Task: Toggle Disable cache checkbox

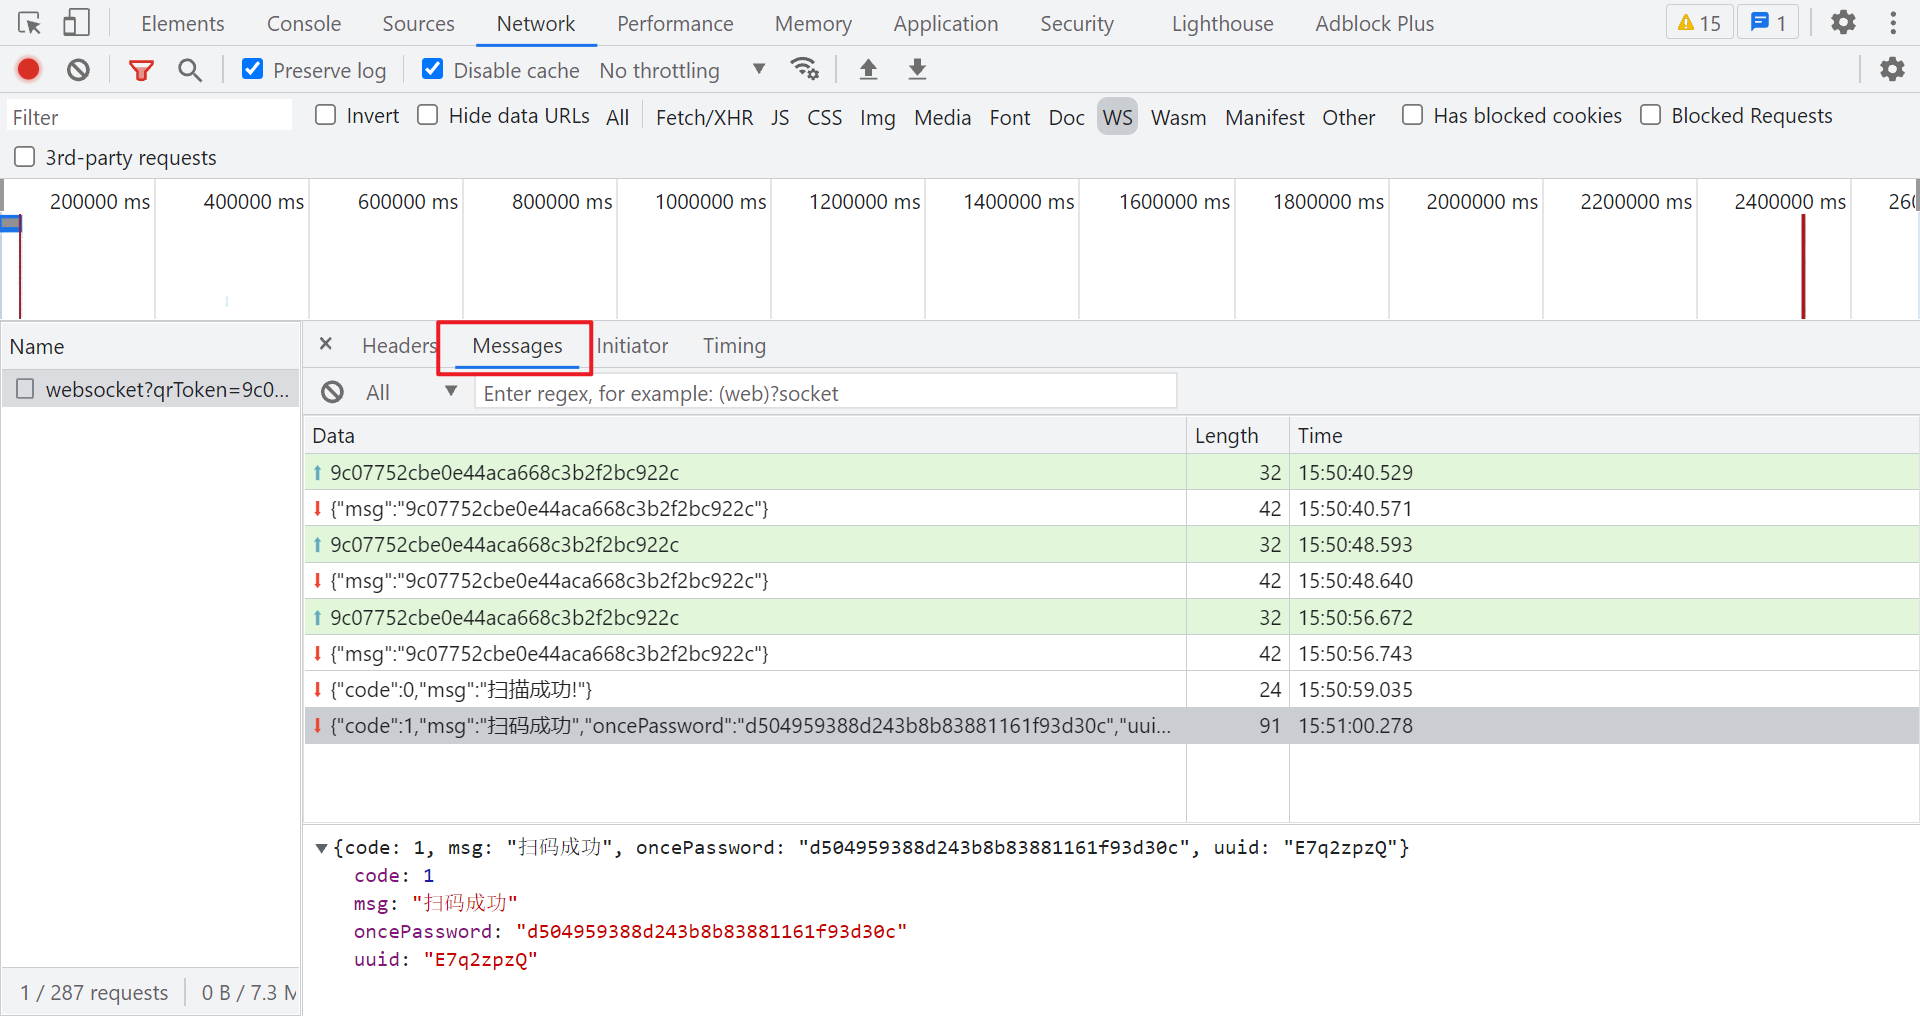Action: pyautogui.click(x=433, y=69)
